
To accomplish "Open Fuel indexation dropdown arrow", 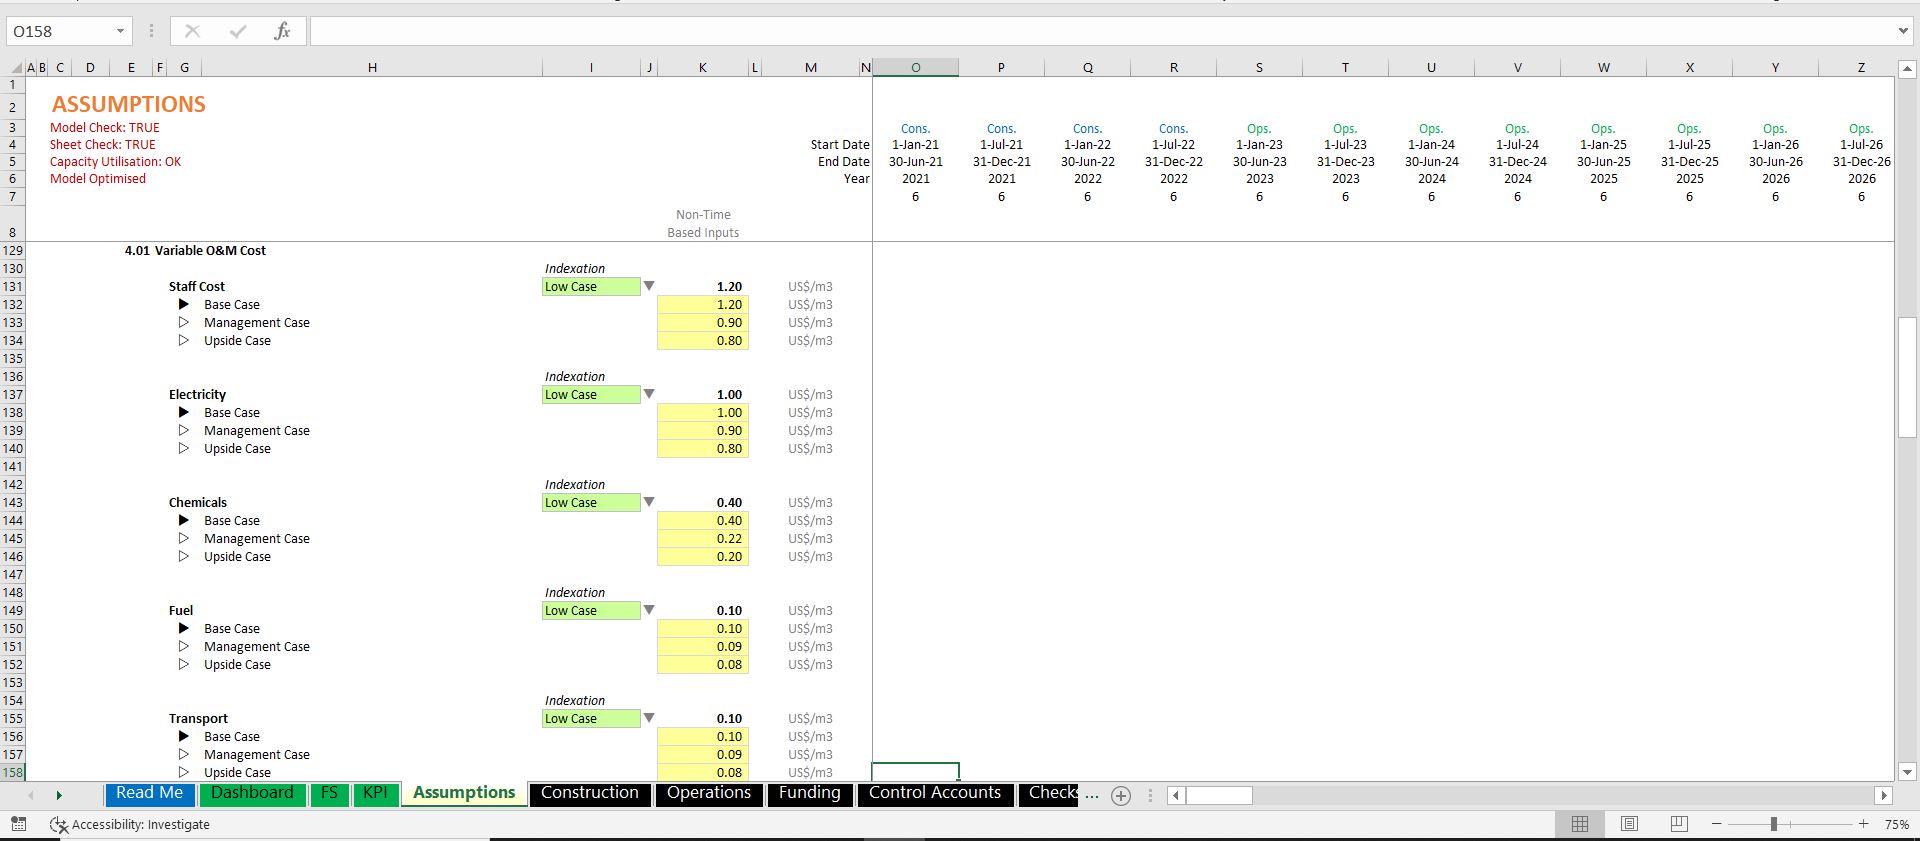I will pos(649,610).
